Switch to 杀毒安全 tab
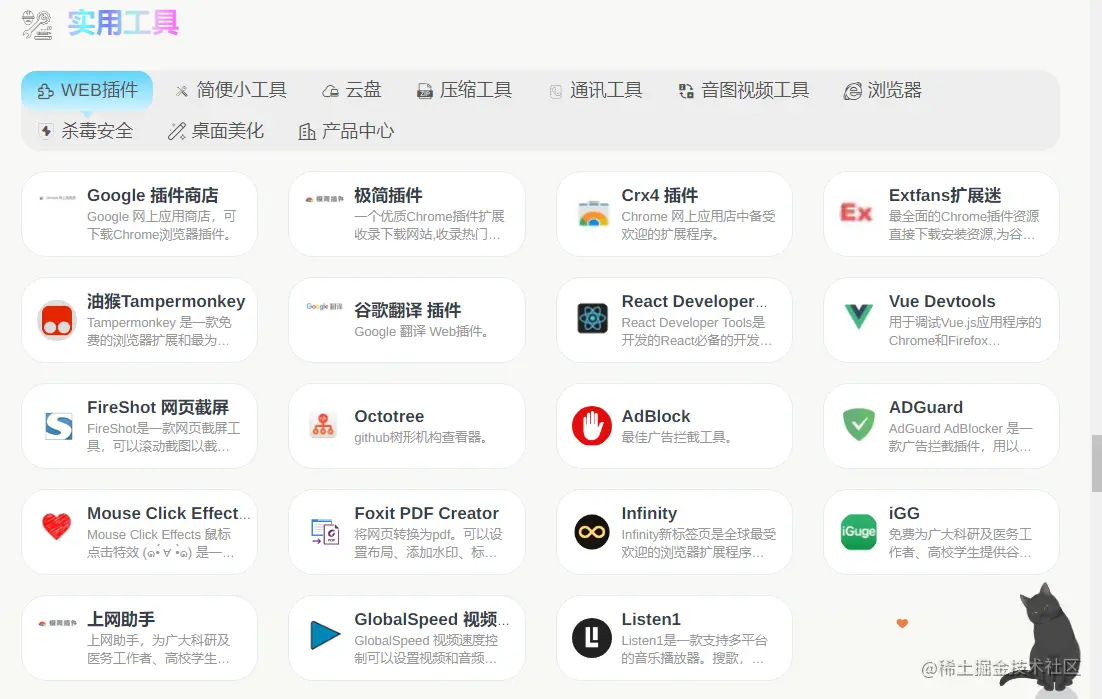This screenshot has width=1102, height=699. 86,131
